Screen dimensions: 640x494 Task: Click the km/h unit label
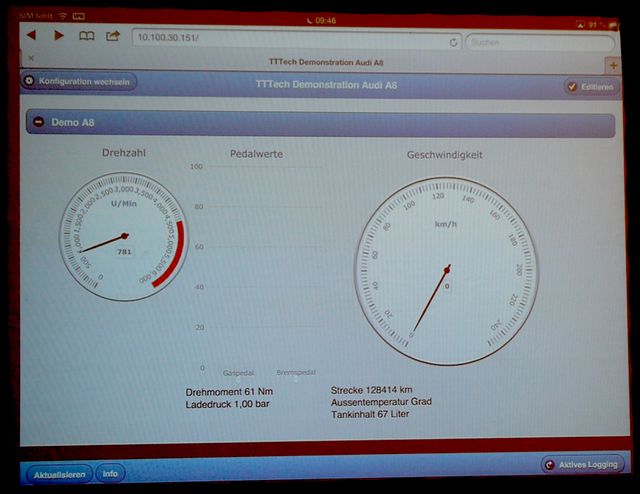point(446,224)
